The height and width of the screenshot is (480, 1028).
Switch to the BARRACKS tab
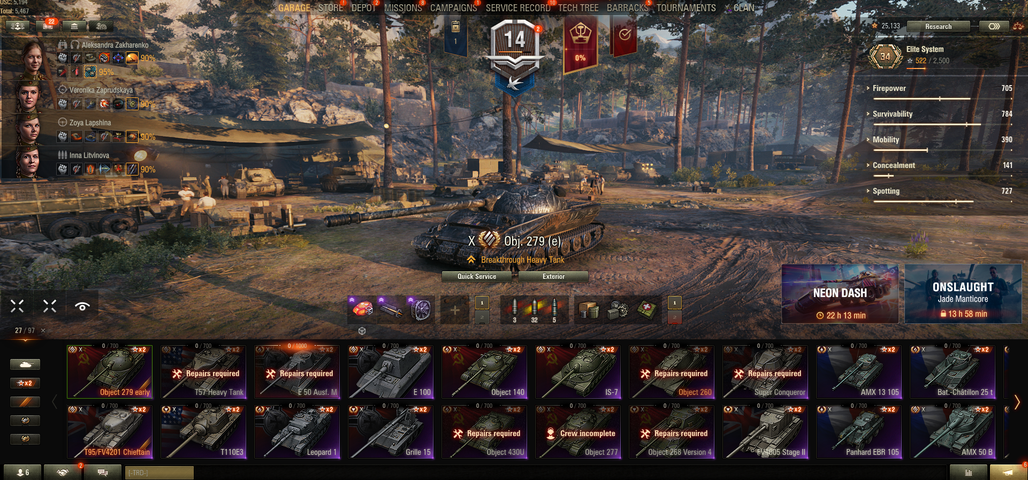pos(627,8)
